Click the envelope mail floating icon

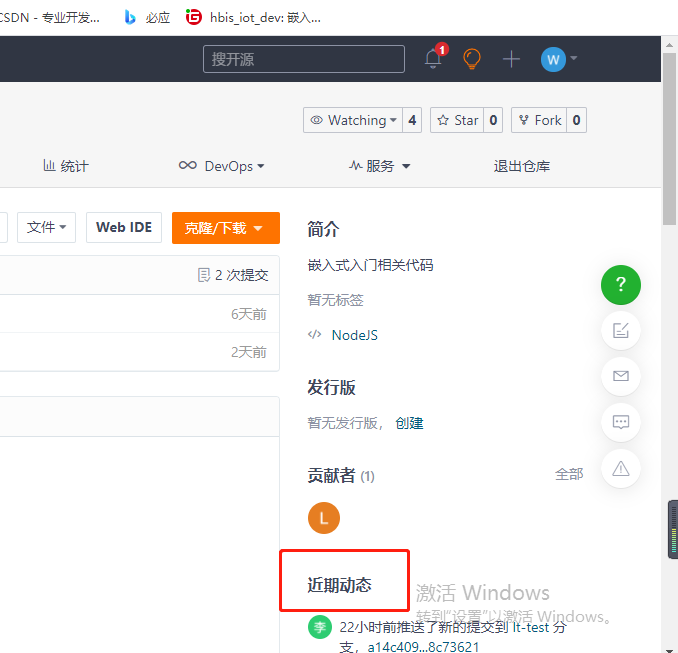tap(620, 376)
